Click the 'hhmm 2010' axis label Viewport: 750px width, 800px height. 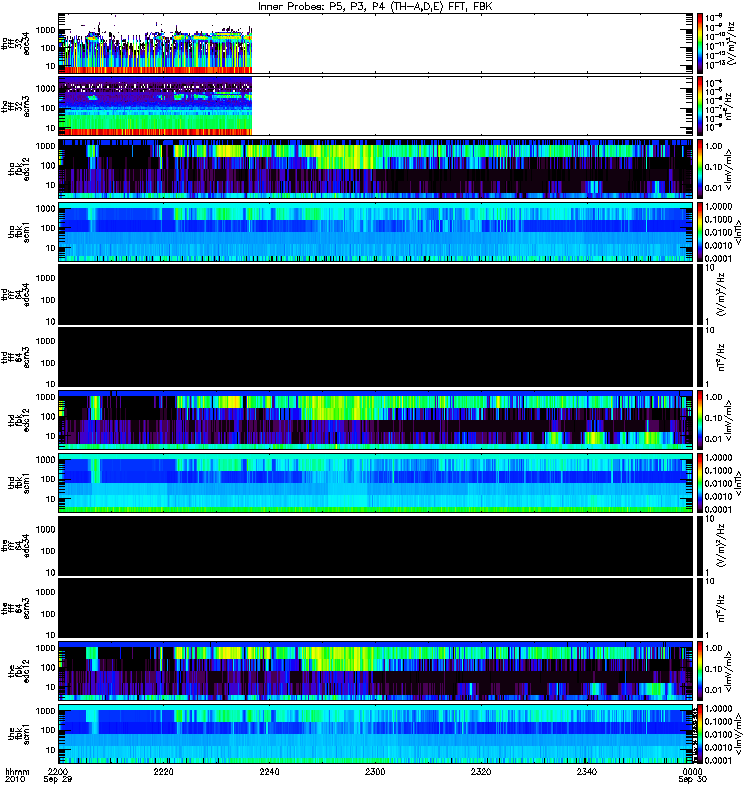(17, 776)
